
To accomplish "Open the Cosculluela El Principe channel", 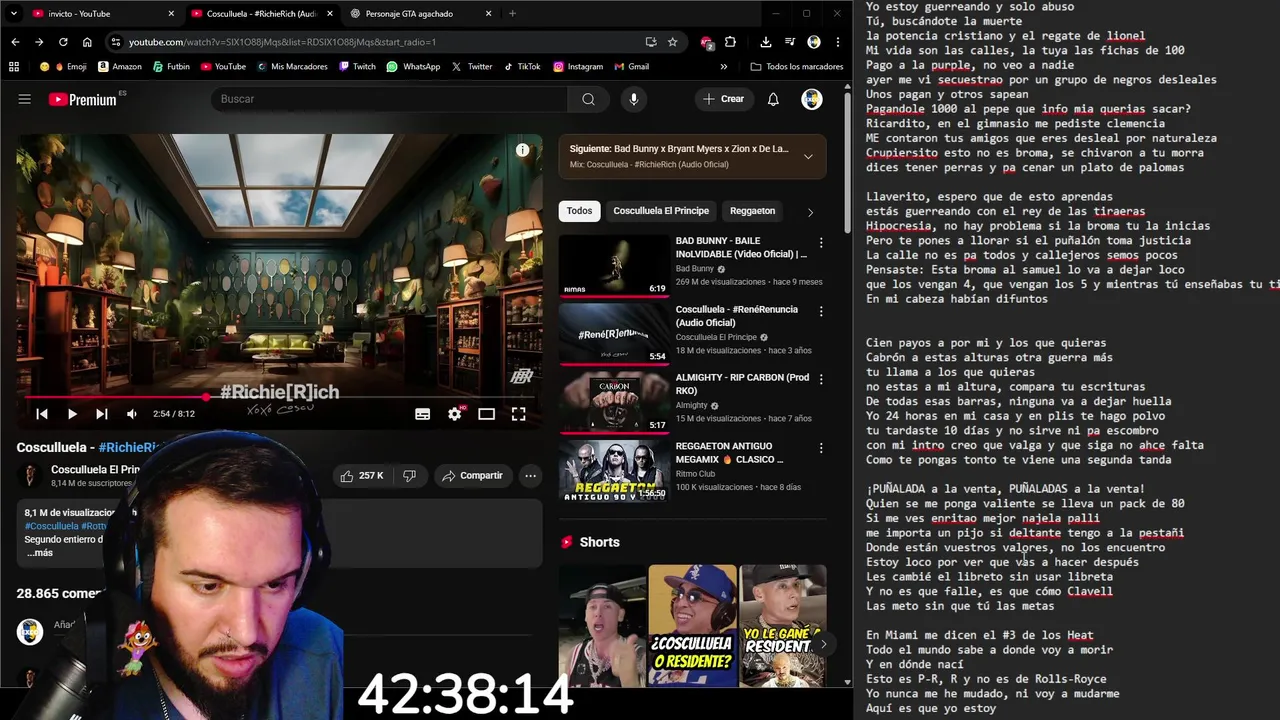I will [x=95, y=470].
